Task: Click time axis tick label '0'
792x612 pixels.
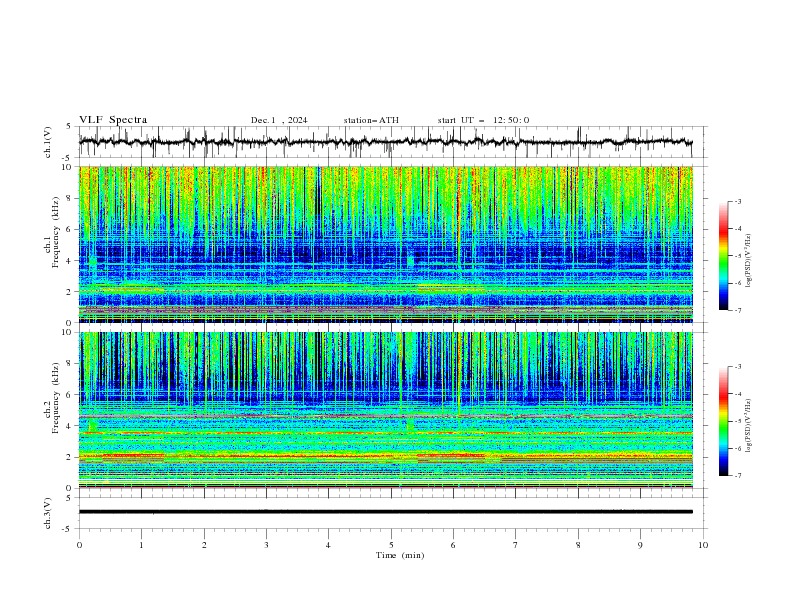Action: point(79,545)
